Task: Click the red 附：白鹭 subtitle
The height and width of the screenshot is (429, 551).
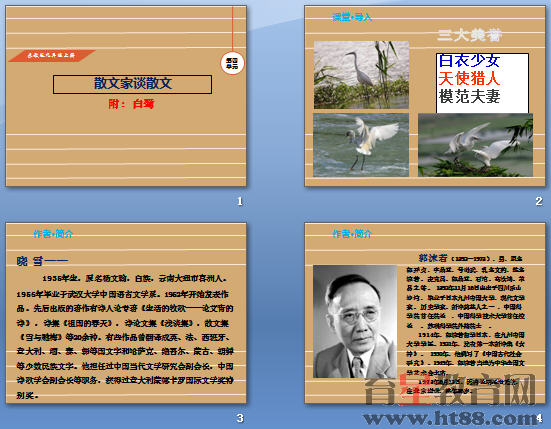Action: pyautogui.click(x=131, y=104)
